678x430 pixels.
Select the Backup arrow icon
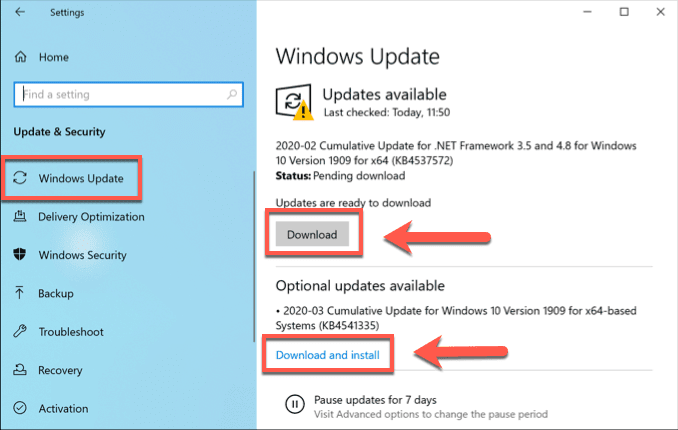(19, 293)
